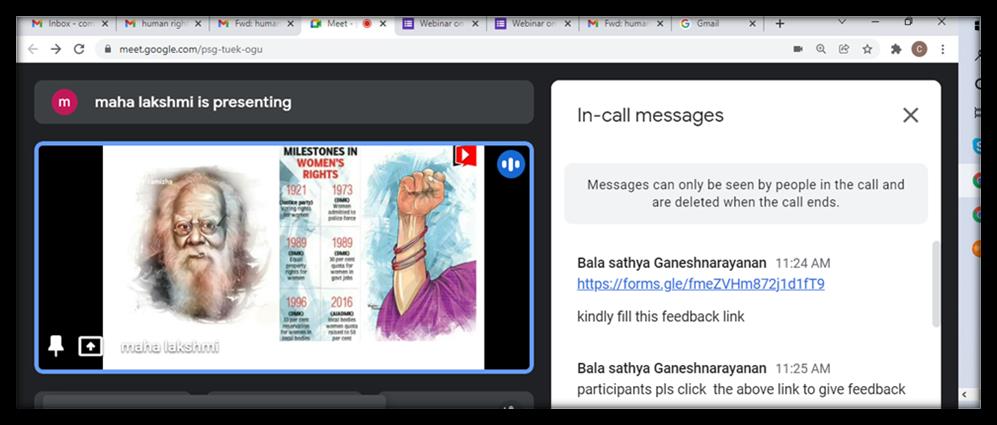The width and height of the screenshot is (997, 425).
Task: Close the Meet tab
Action: coord(383,24)
